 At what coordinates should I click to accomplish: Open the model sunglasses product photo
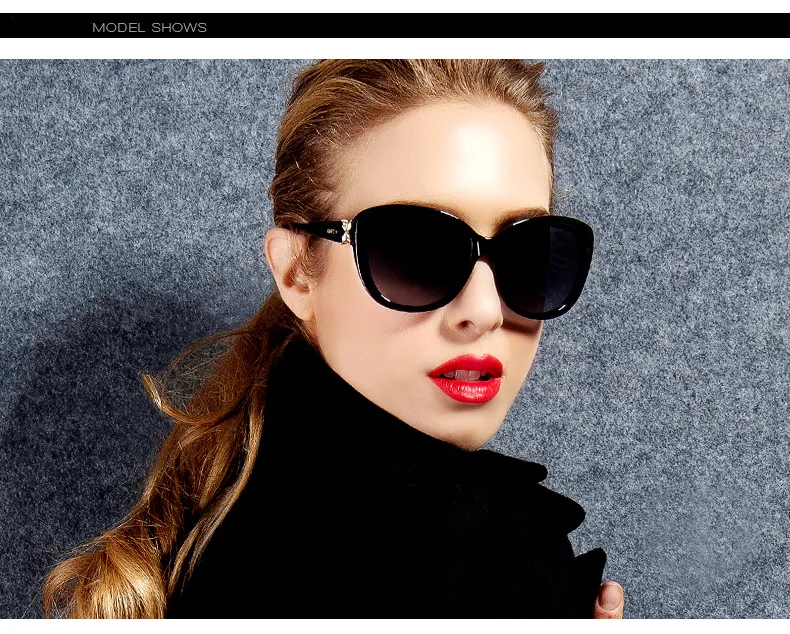coord(395,339)
